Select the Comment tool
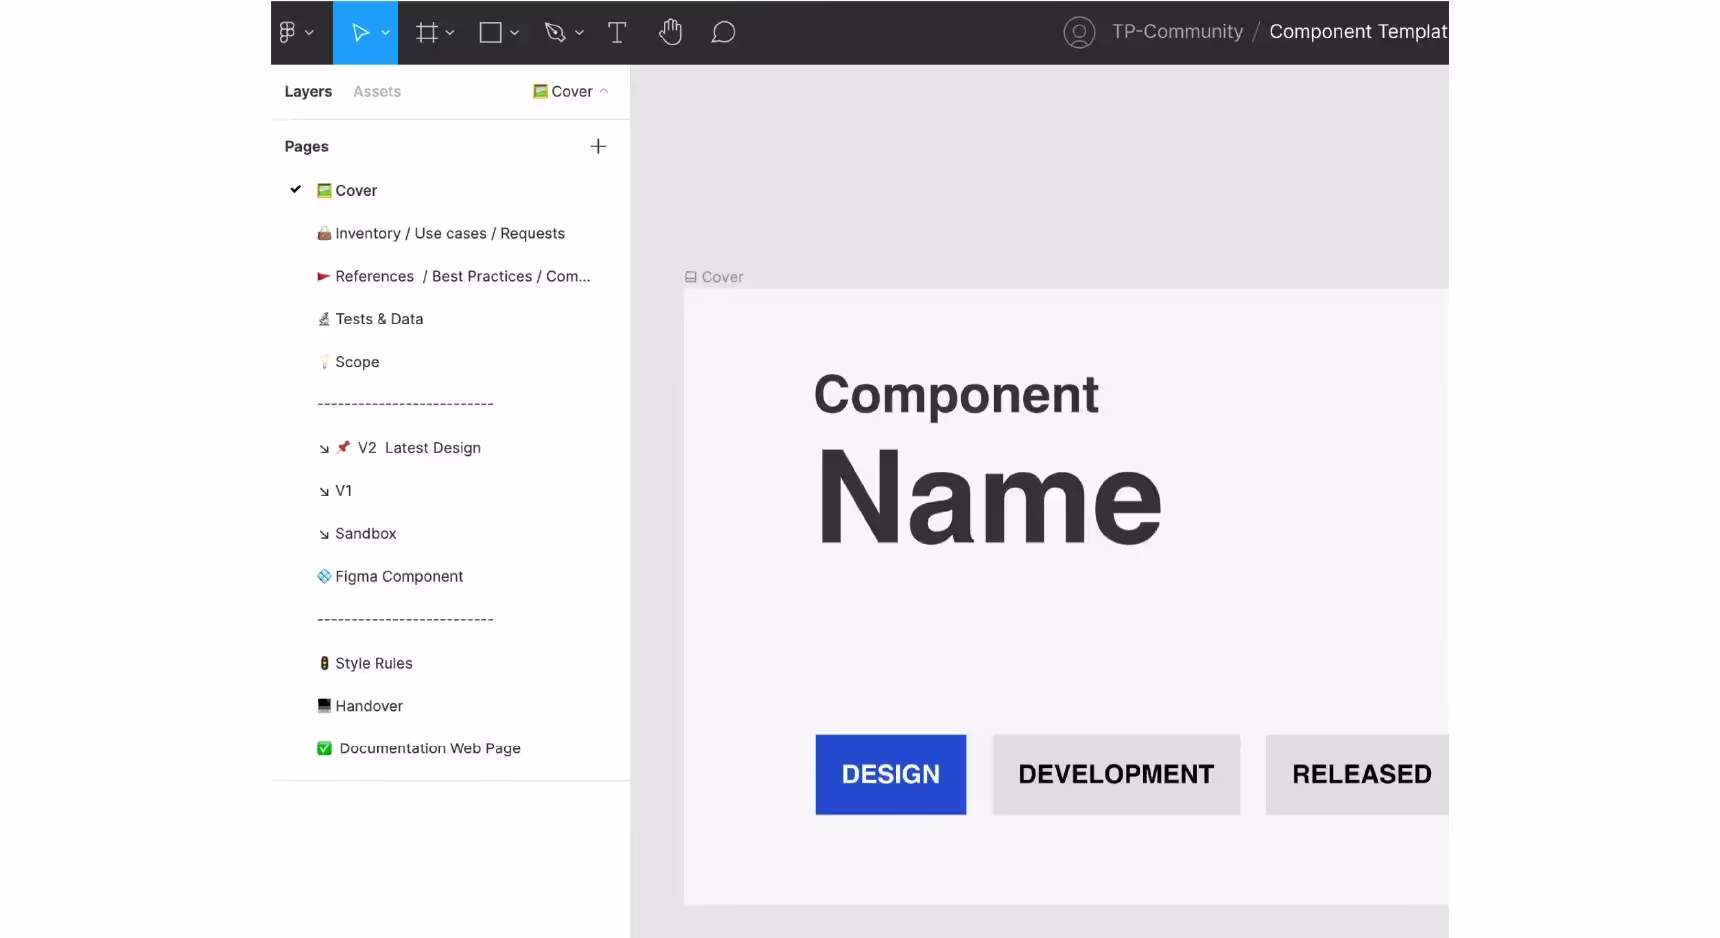The image size is (1720, 938). (x=723, y=33)
